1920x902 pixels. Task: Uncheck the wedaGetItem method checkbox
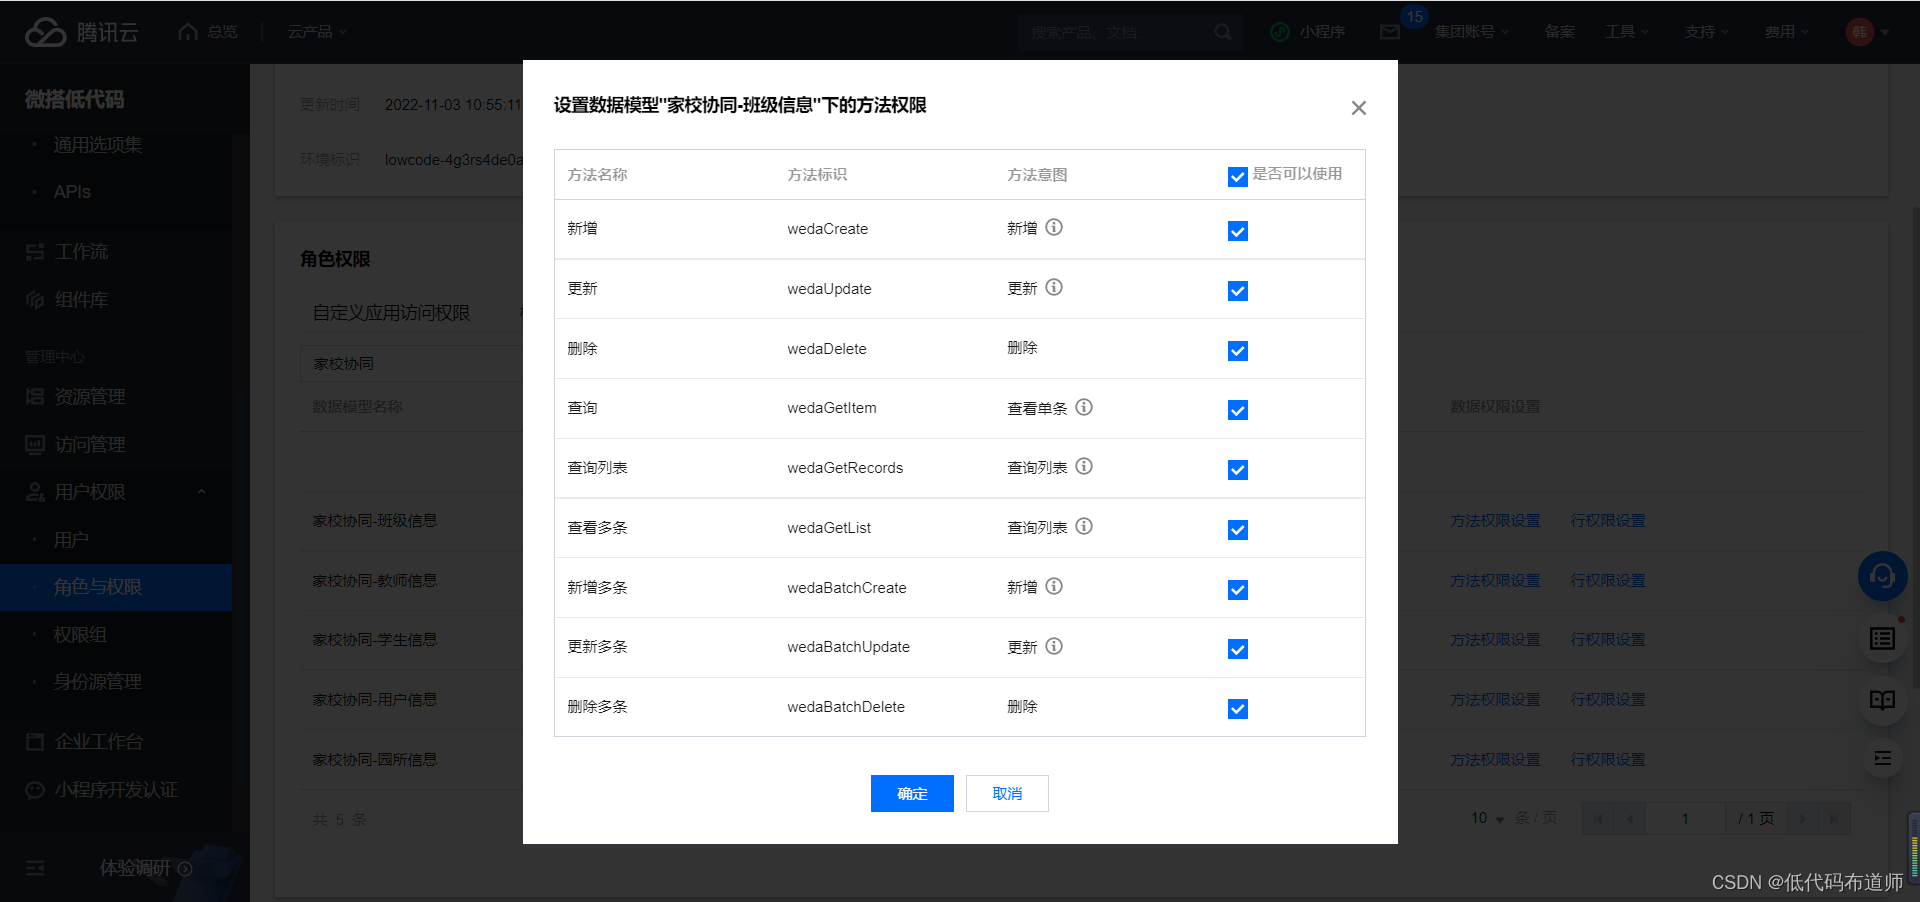[x=1237, y=410]
